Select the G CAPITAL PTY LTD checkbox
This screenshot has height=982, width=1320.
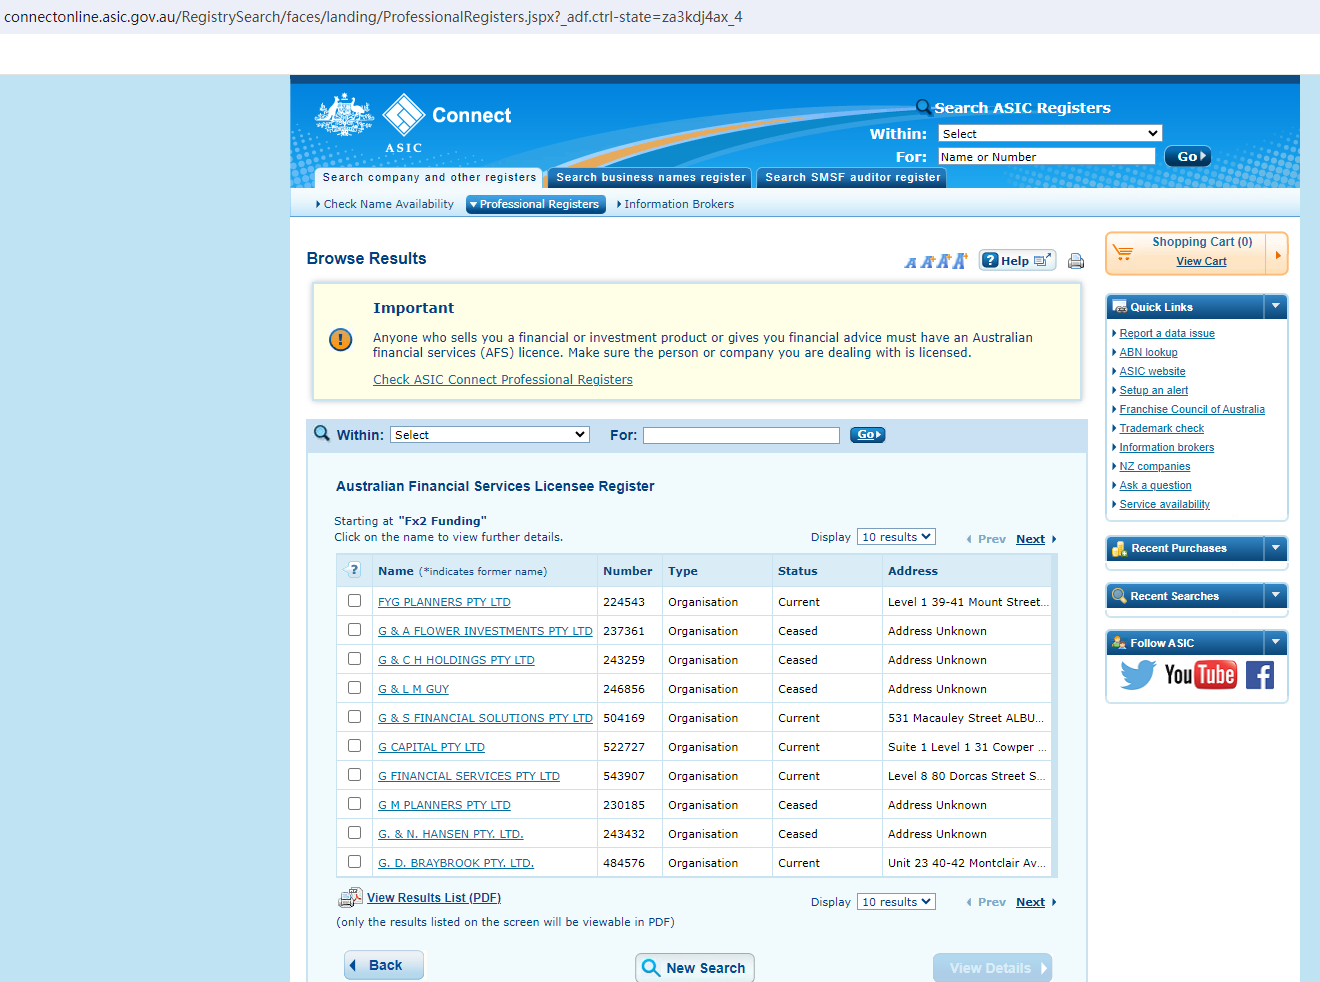[354, 746]
